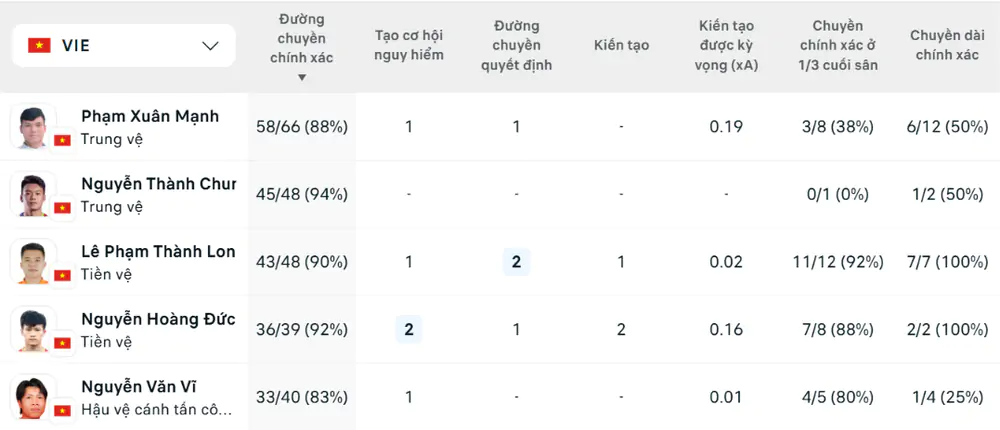The height and width of the screenshot is (430, 1000).
Task: Click Chuyền dài chính xác column header
Action: tap(947, 45)
